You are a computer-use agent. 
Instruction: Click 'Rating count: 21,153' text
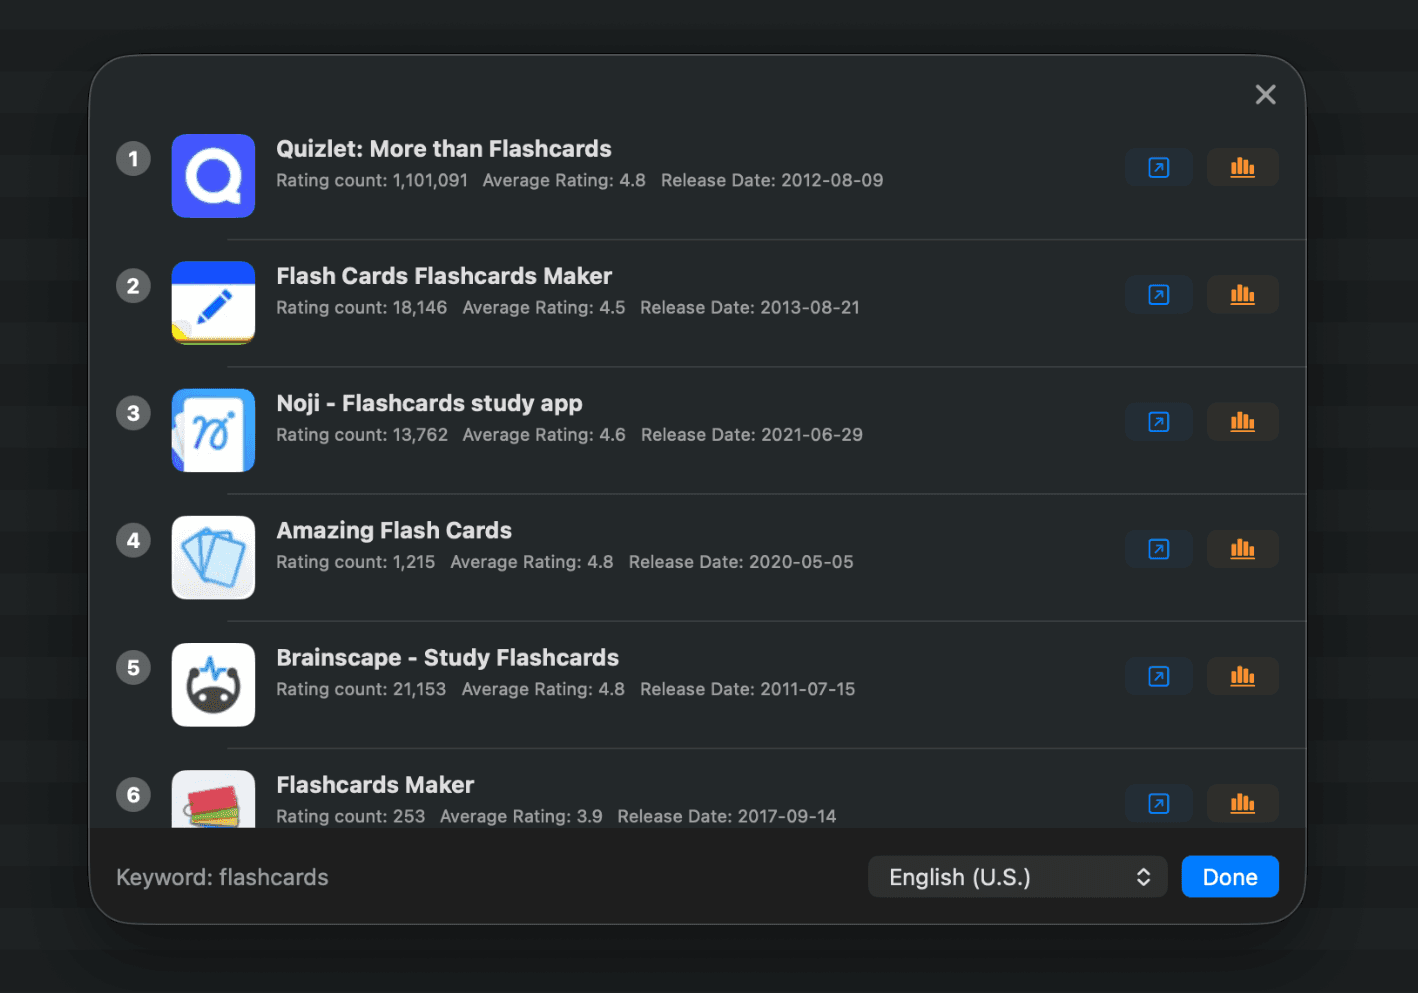(361, 689)
